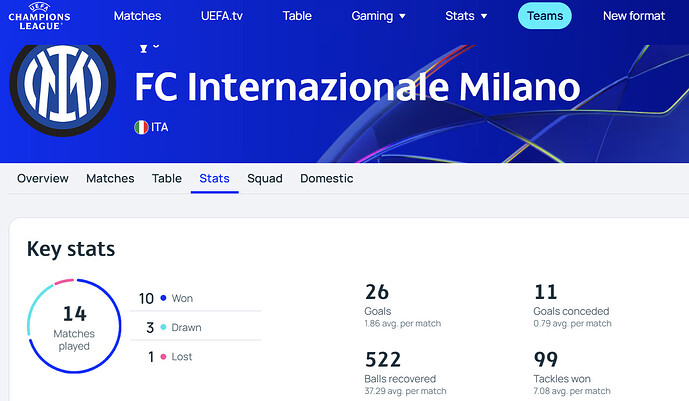Click the blue Won legend dot
Image resolution: width=689 pixels, height=401 pixels.
click(x=163, y=298)
